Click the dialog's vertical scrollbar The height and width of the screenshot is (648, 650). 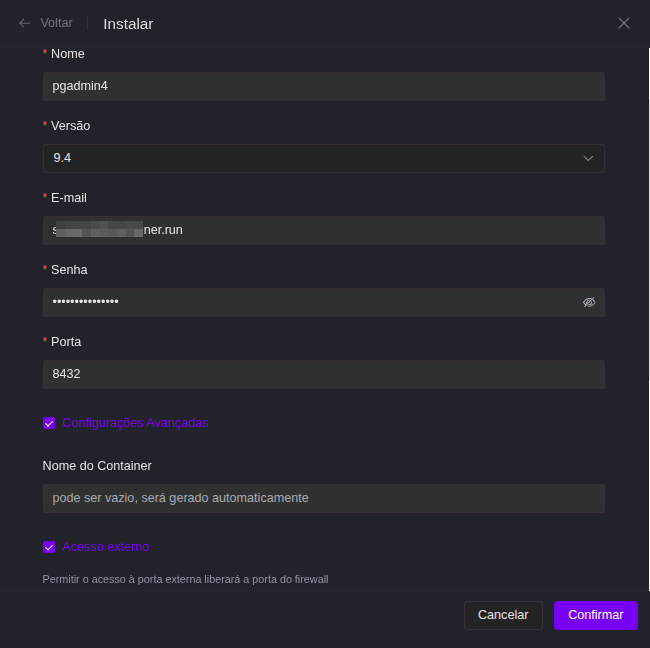tap(648, 319)
